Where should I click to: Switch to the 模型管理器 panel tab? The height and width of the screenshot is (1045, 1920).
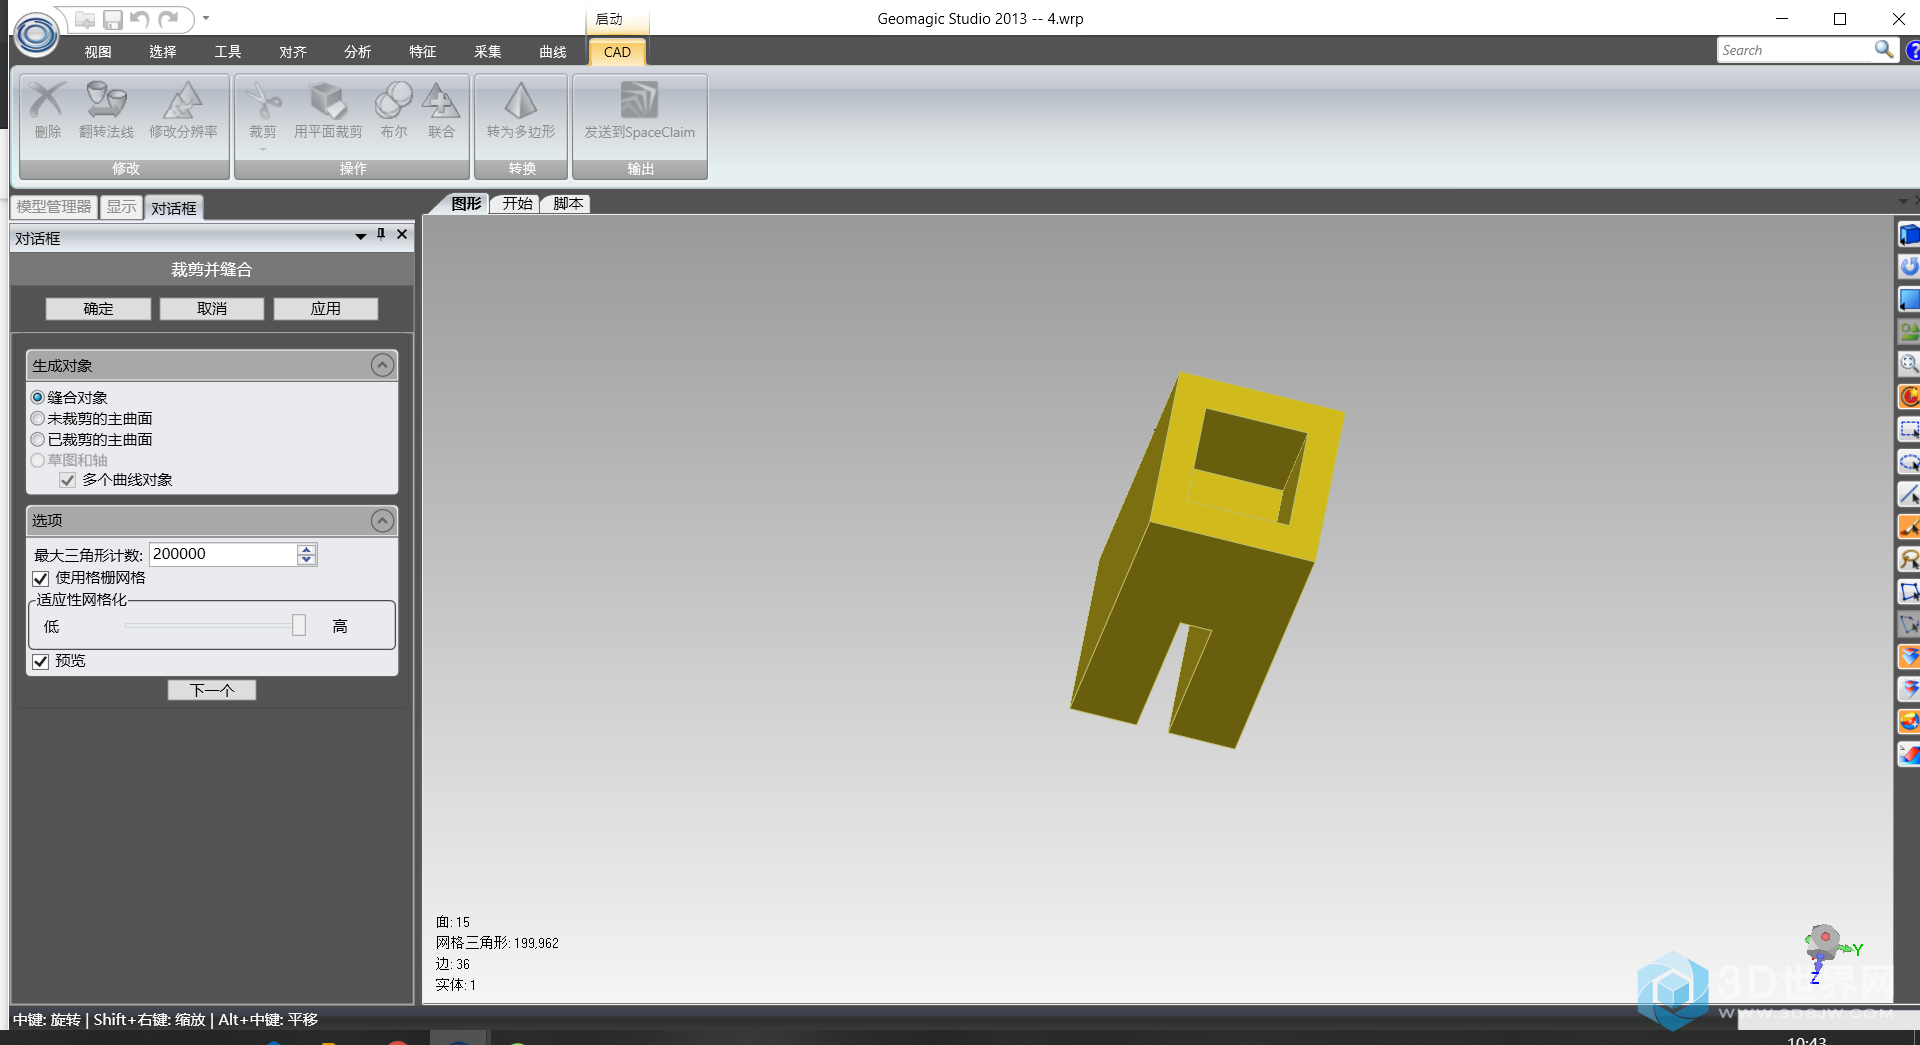54,206
